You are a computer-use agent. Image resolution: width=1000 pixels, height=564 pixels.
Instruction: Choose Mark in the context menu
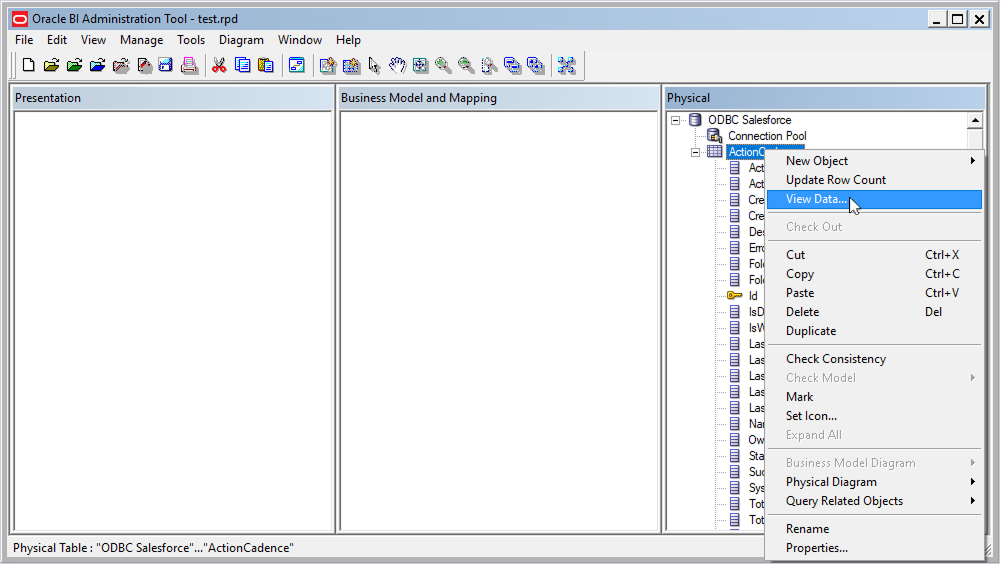click(874, 397)
